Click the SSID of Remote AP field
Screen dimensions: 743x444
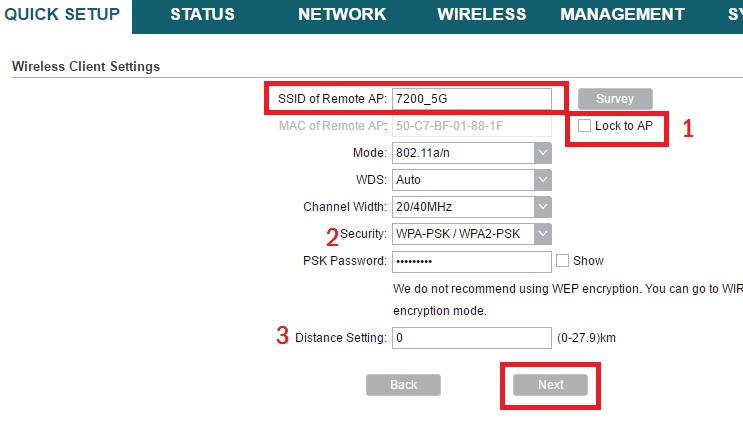[471, 98]
